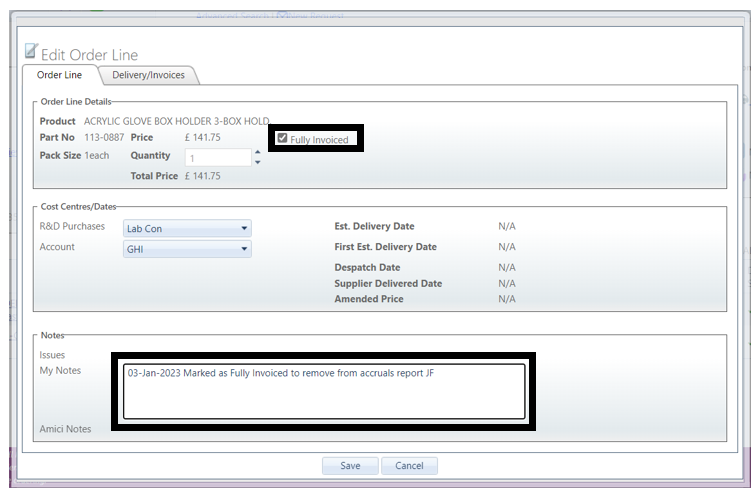Click the part number 113-0887

(x=104, y=137)
